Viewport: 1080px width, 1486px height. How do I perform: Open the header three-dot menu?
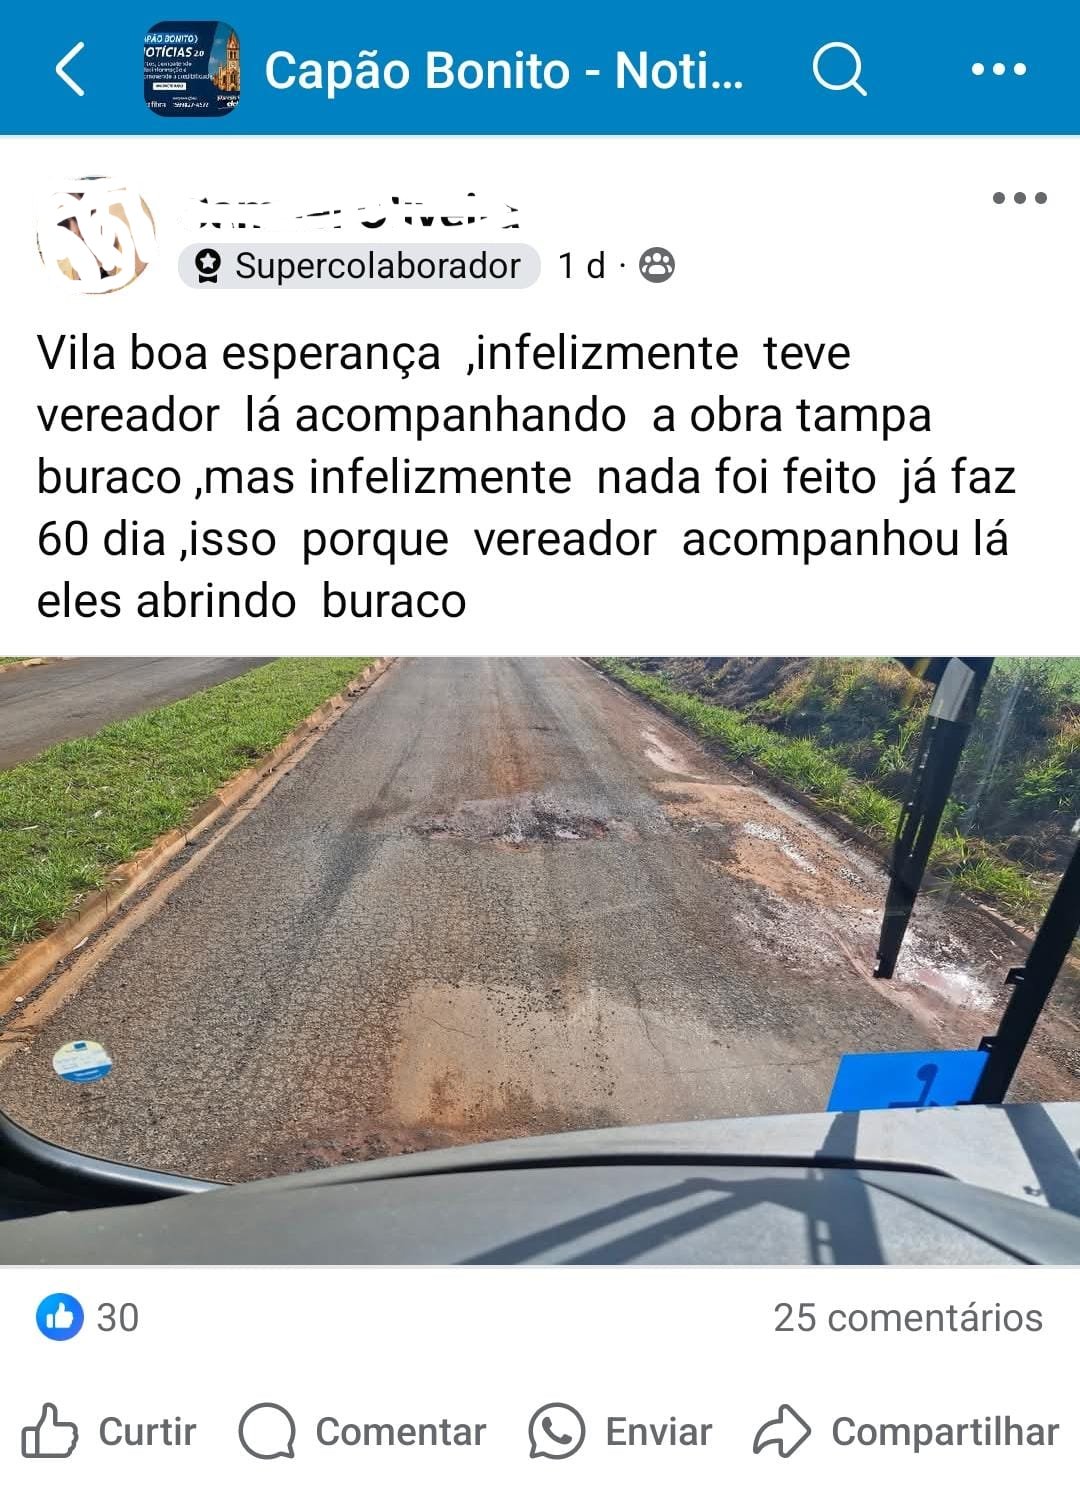(999, 69)
